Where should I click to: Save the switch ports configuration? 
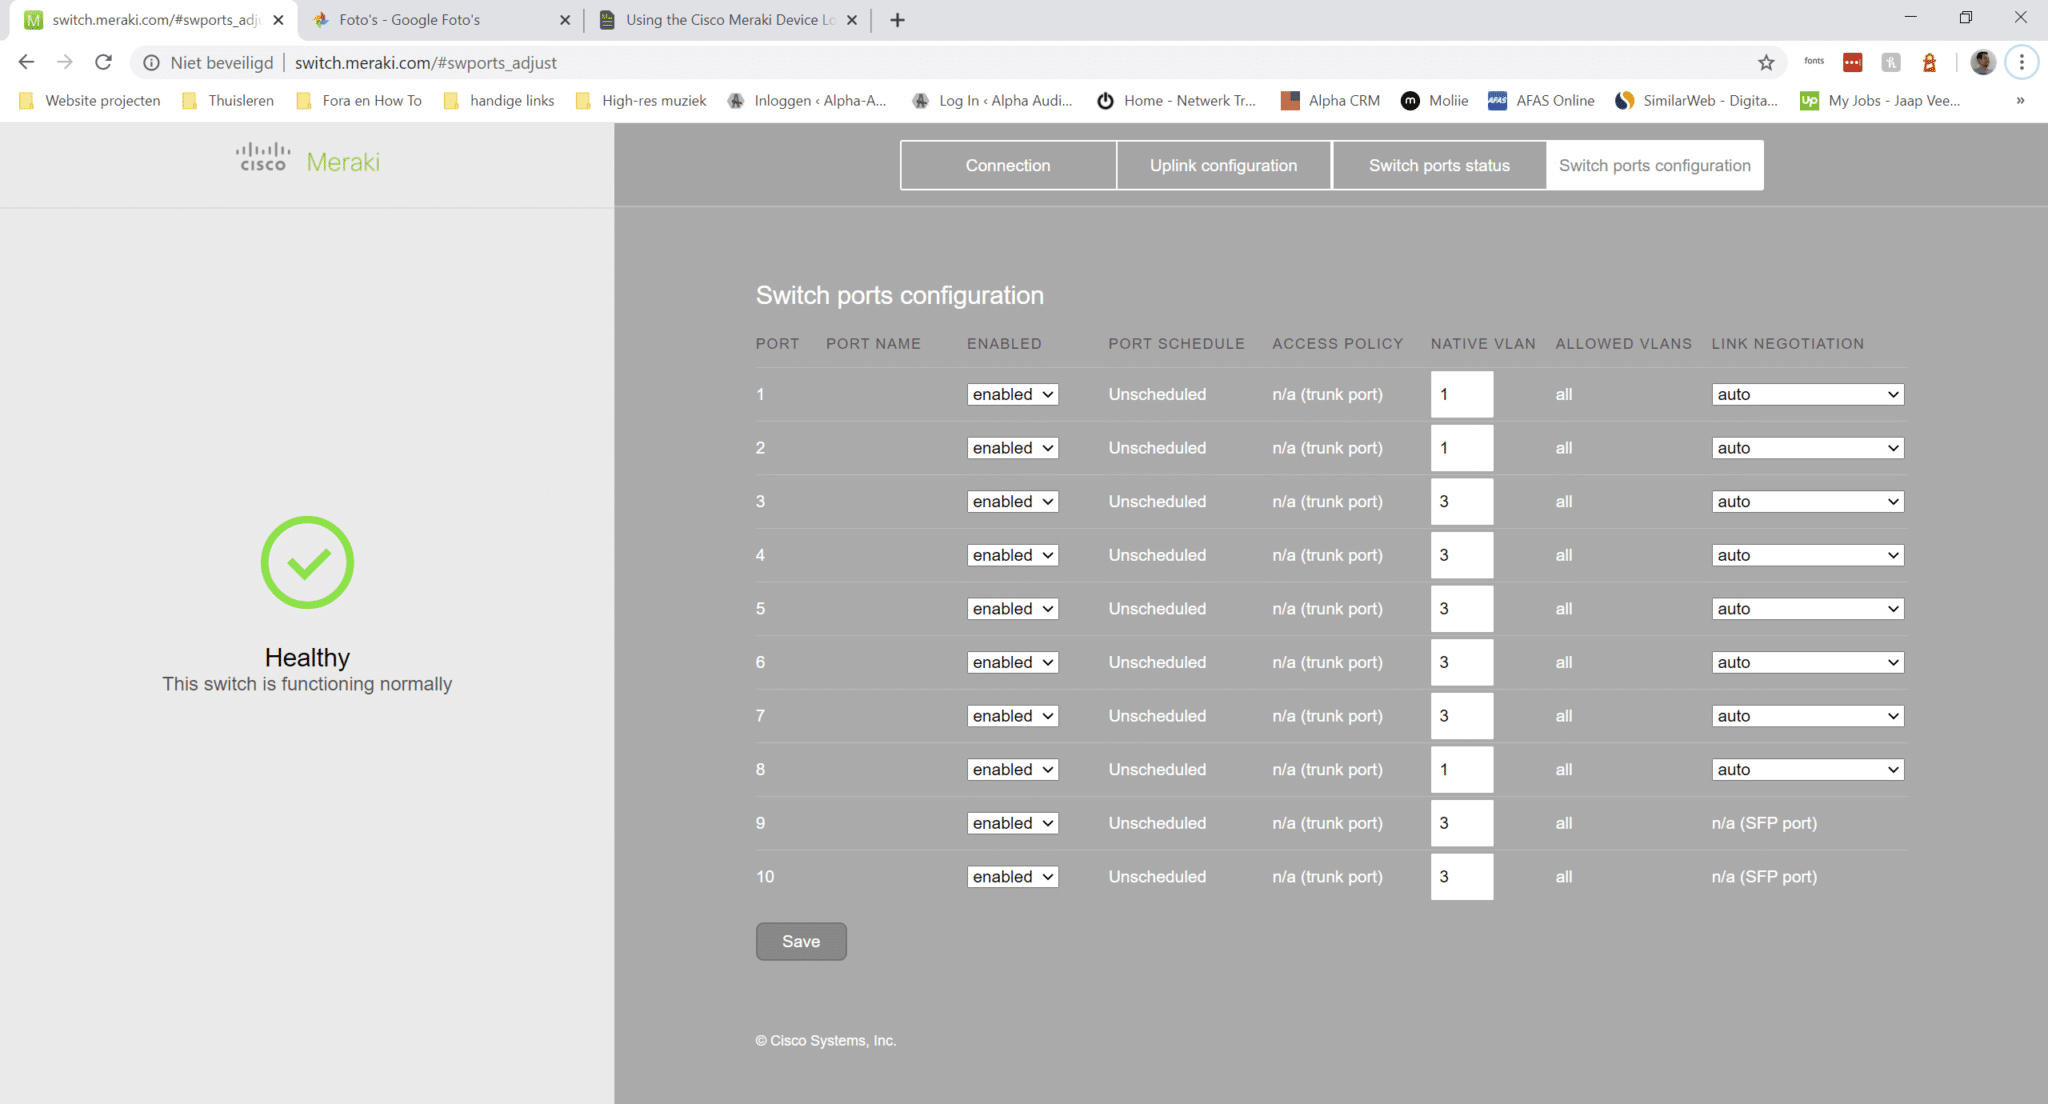[801, 941]
